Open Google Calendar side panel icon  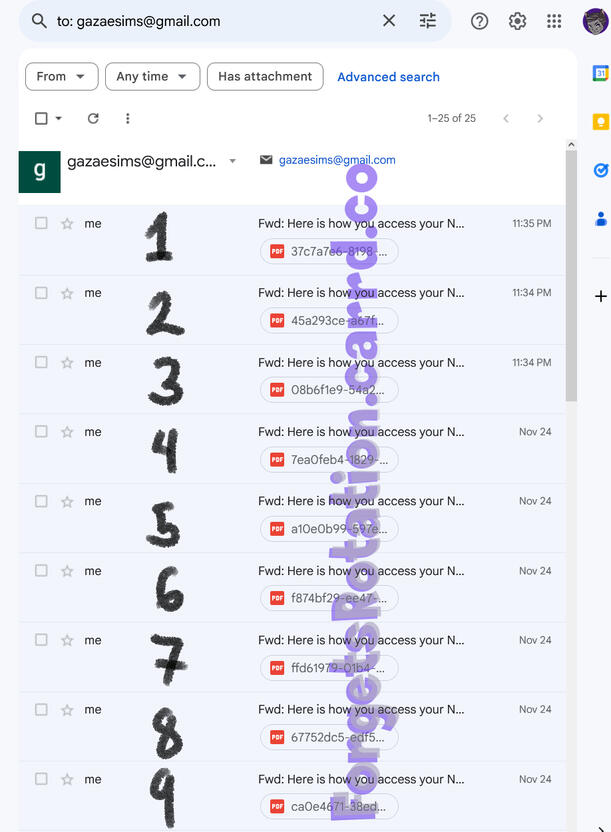pos(600,73)
